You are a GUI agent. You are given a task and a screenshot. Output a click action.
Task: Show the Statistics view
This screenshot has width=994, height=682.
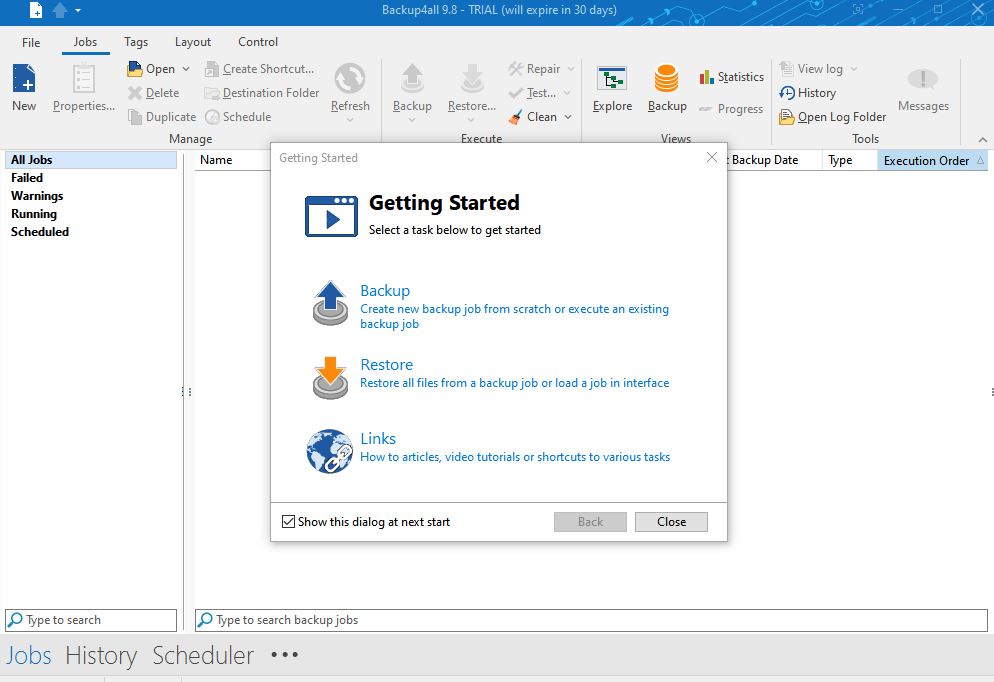pos(732,77)
